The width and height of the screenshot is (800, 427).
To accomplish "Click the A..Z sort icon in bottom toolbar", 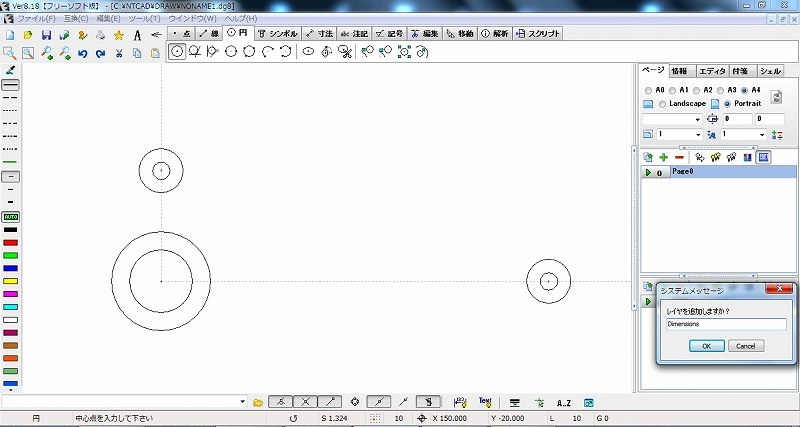I will tap(563, 402).
